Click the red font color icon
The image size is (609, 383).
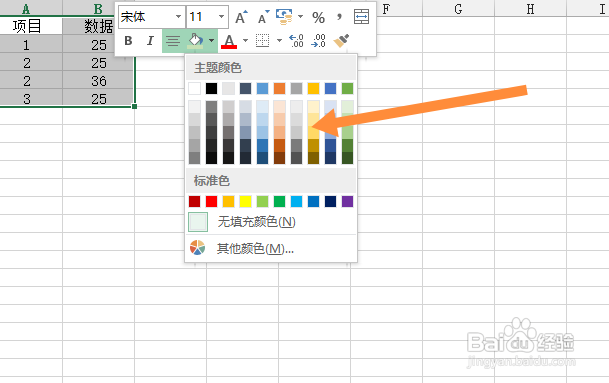coord(229,41)
